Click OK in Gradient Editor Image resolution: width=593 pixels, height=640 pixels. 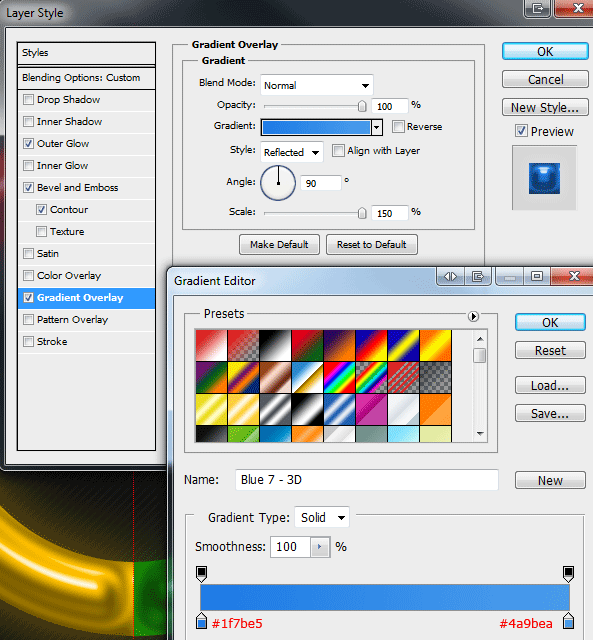pyautogui.click(x=550, y=322)
